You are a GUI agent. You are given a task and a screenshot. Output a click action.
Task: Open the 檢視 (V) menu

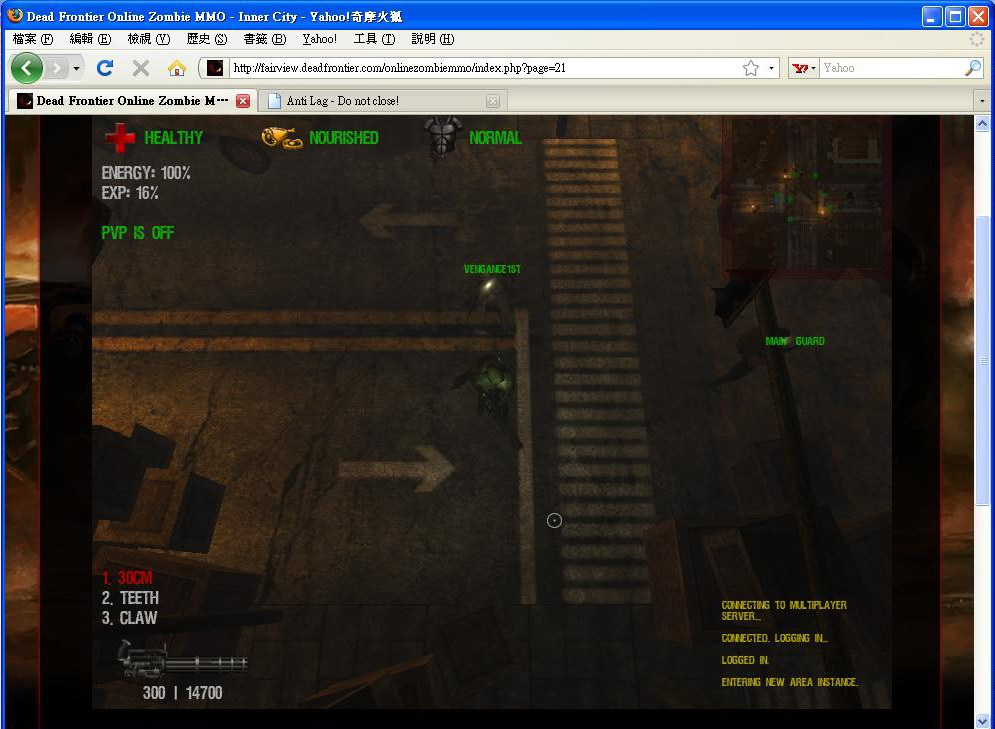pyautogui.click(x=148, y=39)
